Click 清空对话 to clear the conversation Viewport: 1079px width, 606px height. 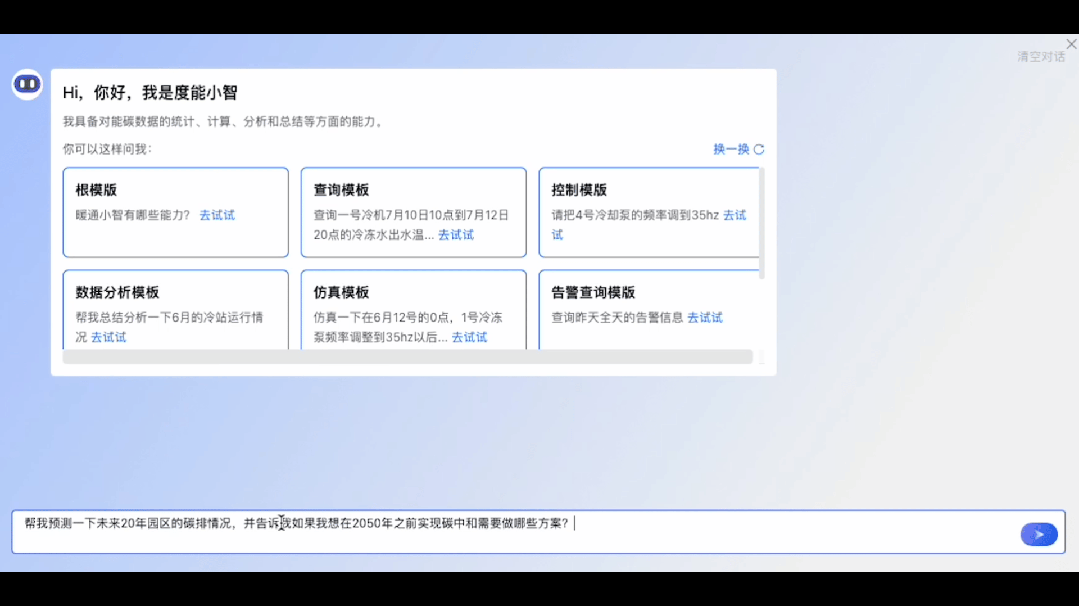[x=1041, y=57]
